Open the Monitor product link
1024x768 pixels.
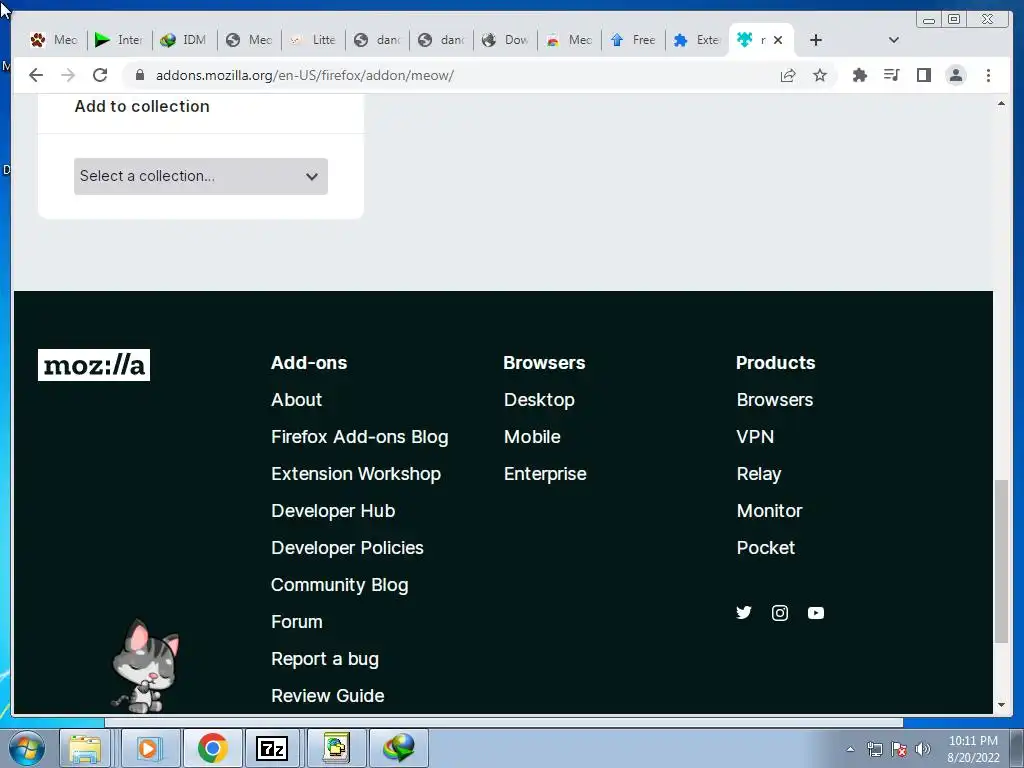[x=770, y=511]
